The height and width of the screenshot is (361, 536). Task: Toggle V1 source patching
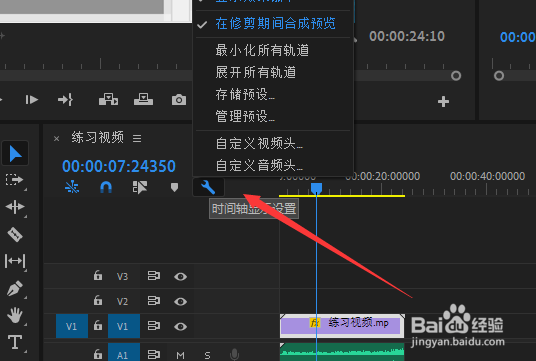[x=72, y=326]
